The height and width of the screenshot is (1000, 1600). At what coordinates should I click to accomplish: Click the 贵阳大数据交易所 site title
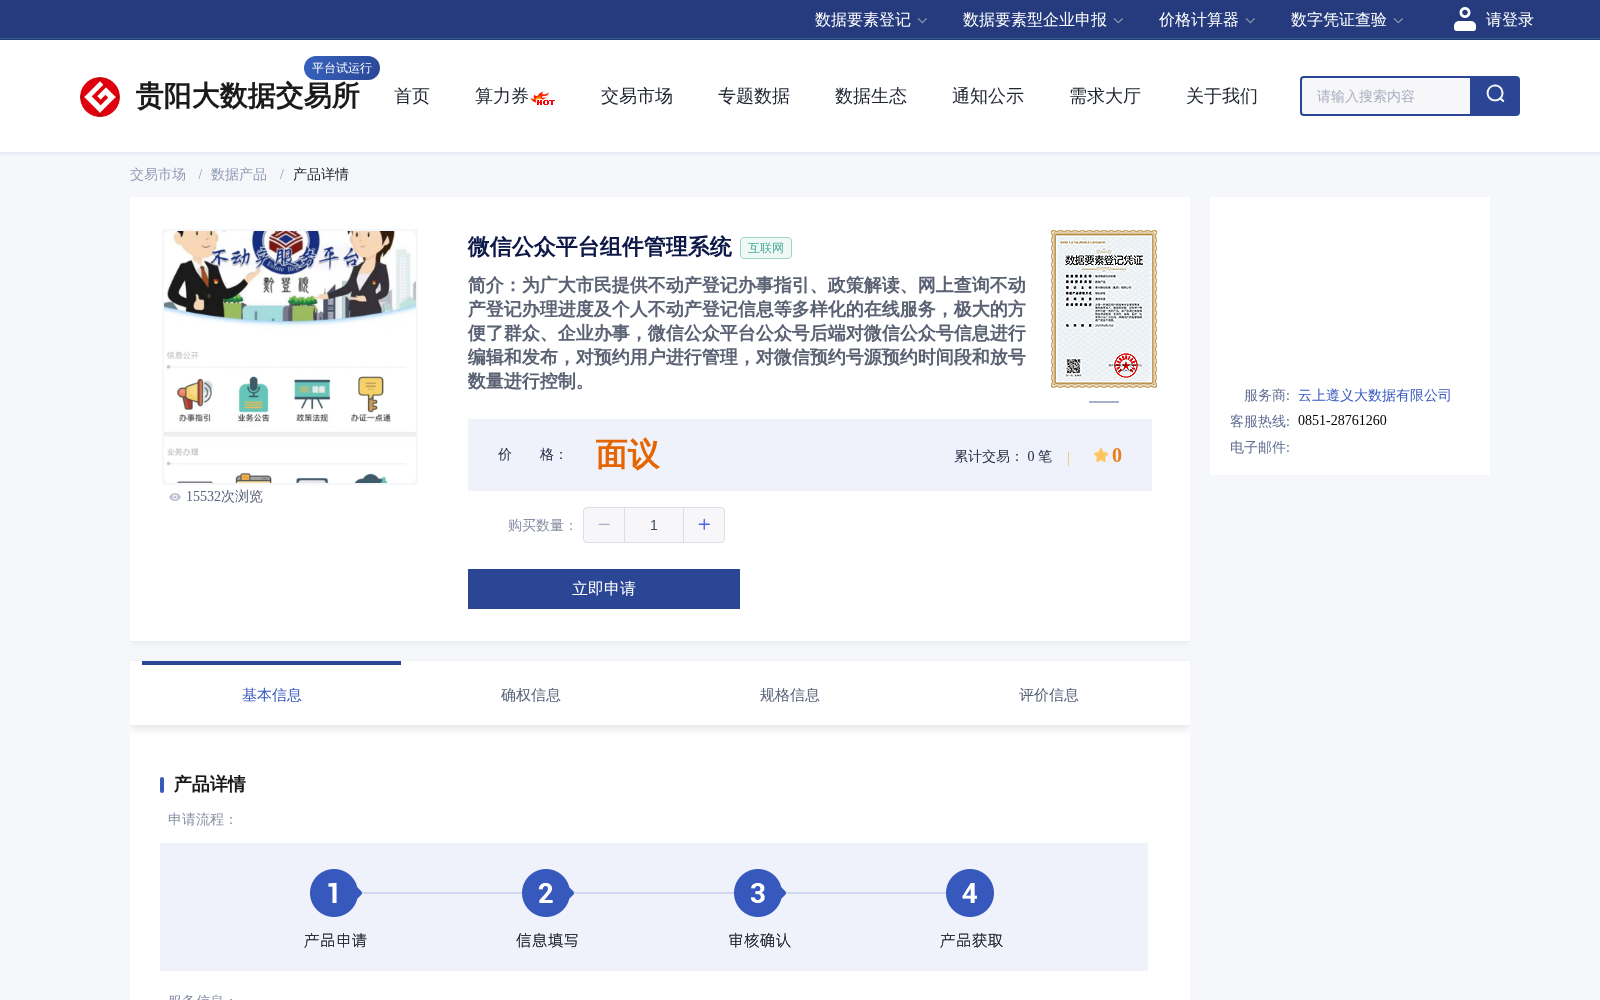click(x=247, y=96)
